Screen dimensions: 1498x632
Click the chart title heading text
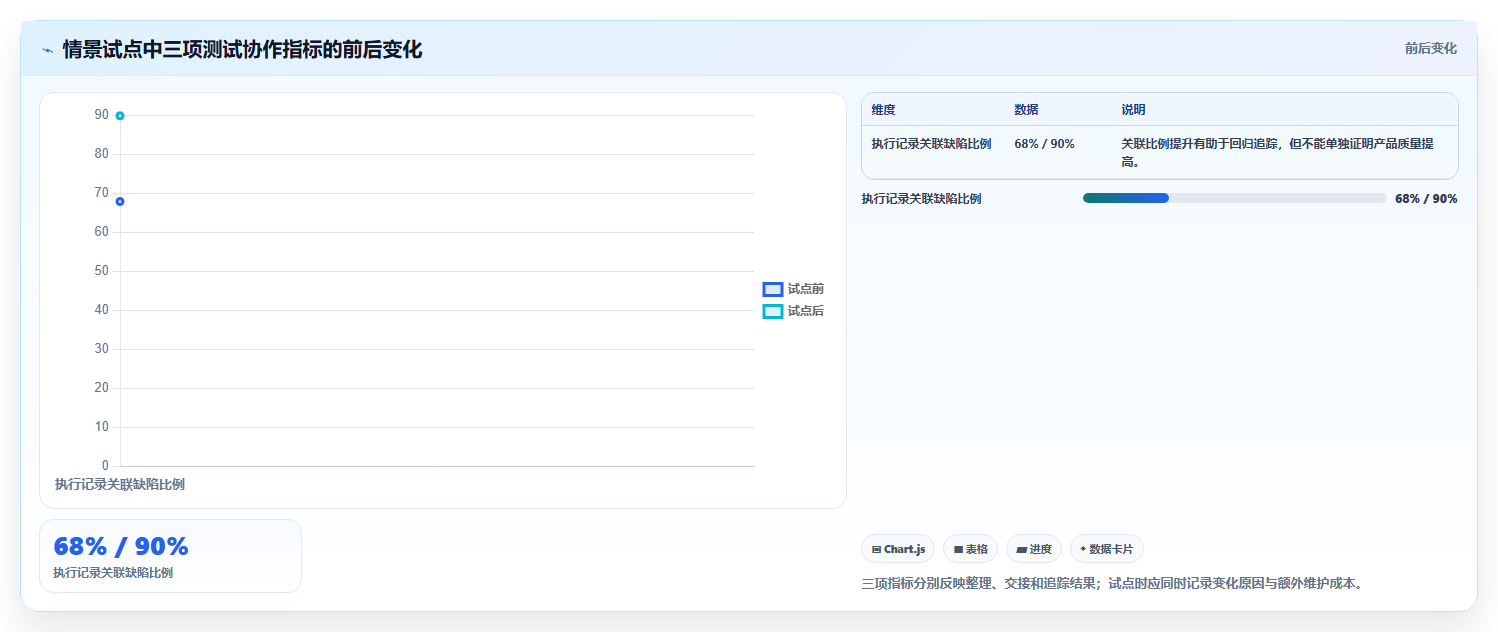[x=242, y=49]
